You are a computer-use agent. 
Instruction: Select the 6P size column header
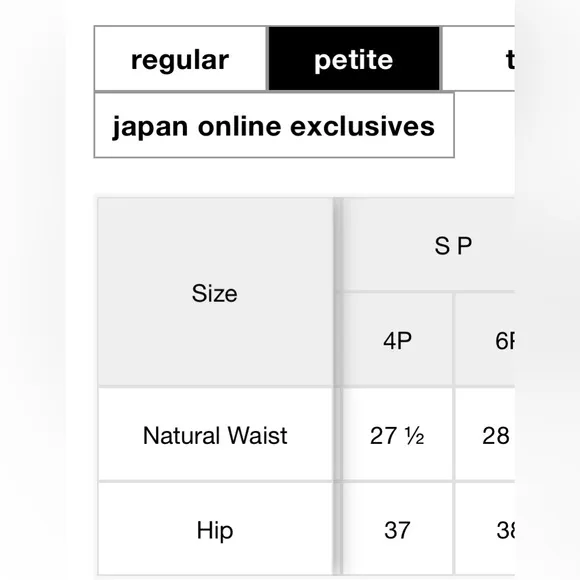[485, 340]
